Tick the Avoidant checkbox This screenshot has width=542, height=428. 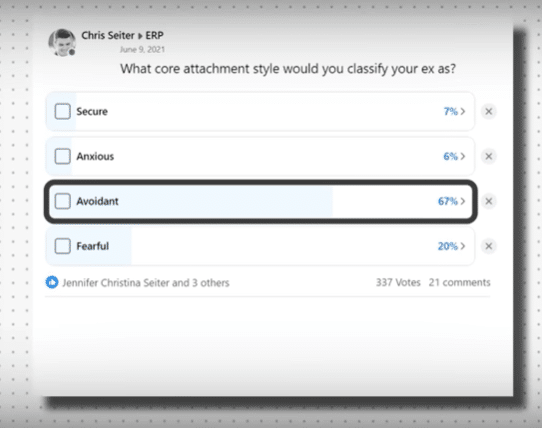point(63,201)
